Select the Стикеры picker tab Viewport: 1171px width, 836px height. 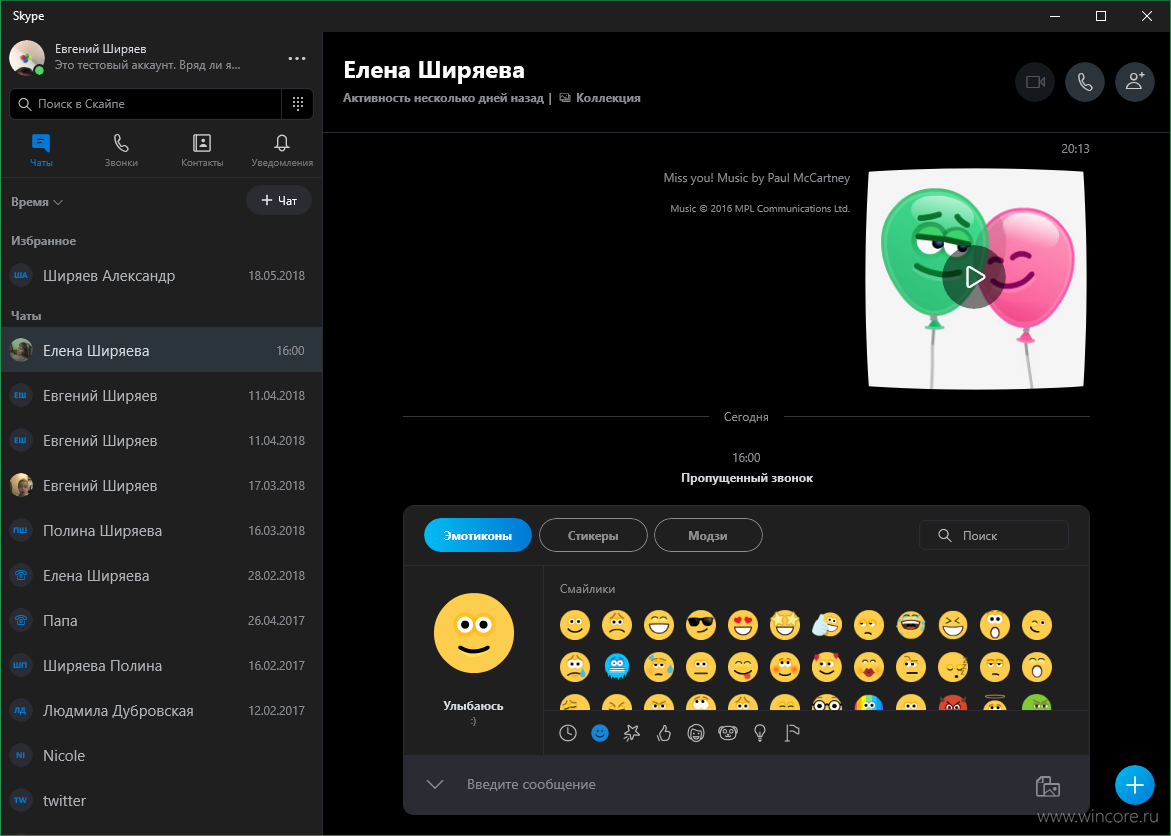tap(593, 536)
